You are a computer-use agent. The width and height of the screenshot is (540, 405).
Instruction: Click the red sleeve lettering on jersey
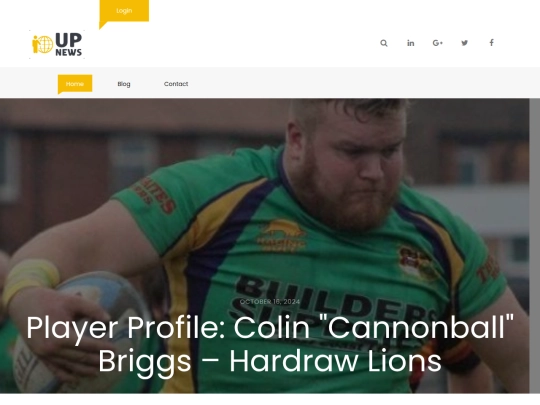[155, 196]
